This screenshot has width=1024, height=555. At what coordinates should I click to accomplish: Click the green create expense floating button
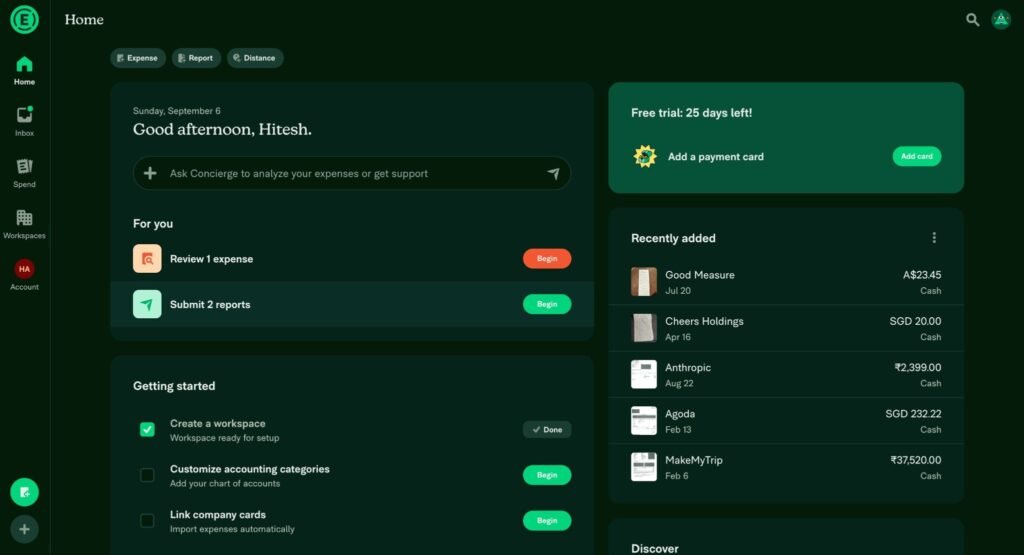point(24,492)
